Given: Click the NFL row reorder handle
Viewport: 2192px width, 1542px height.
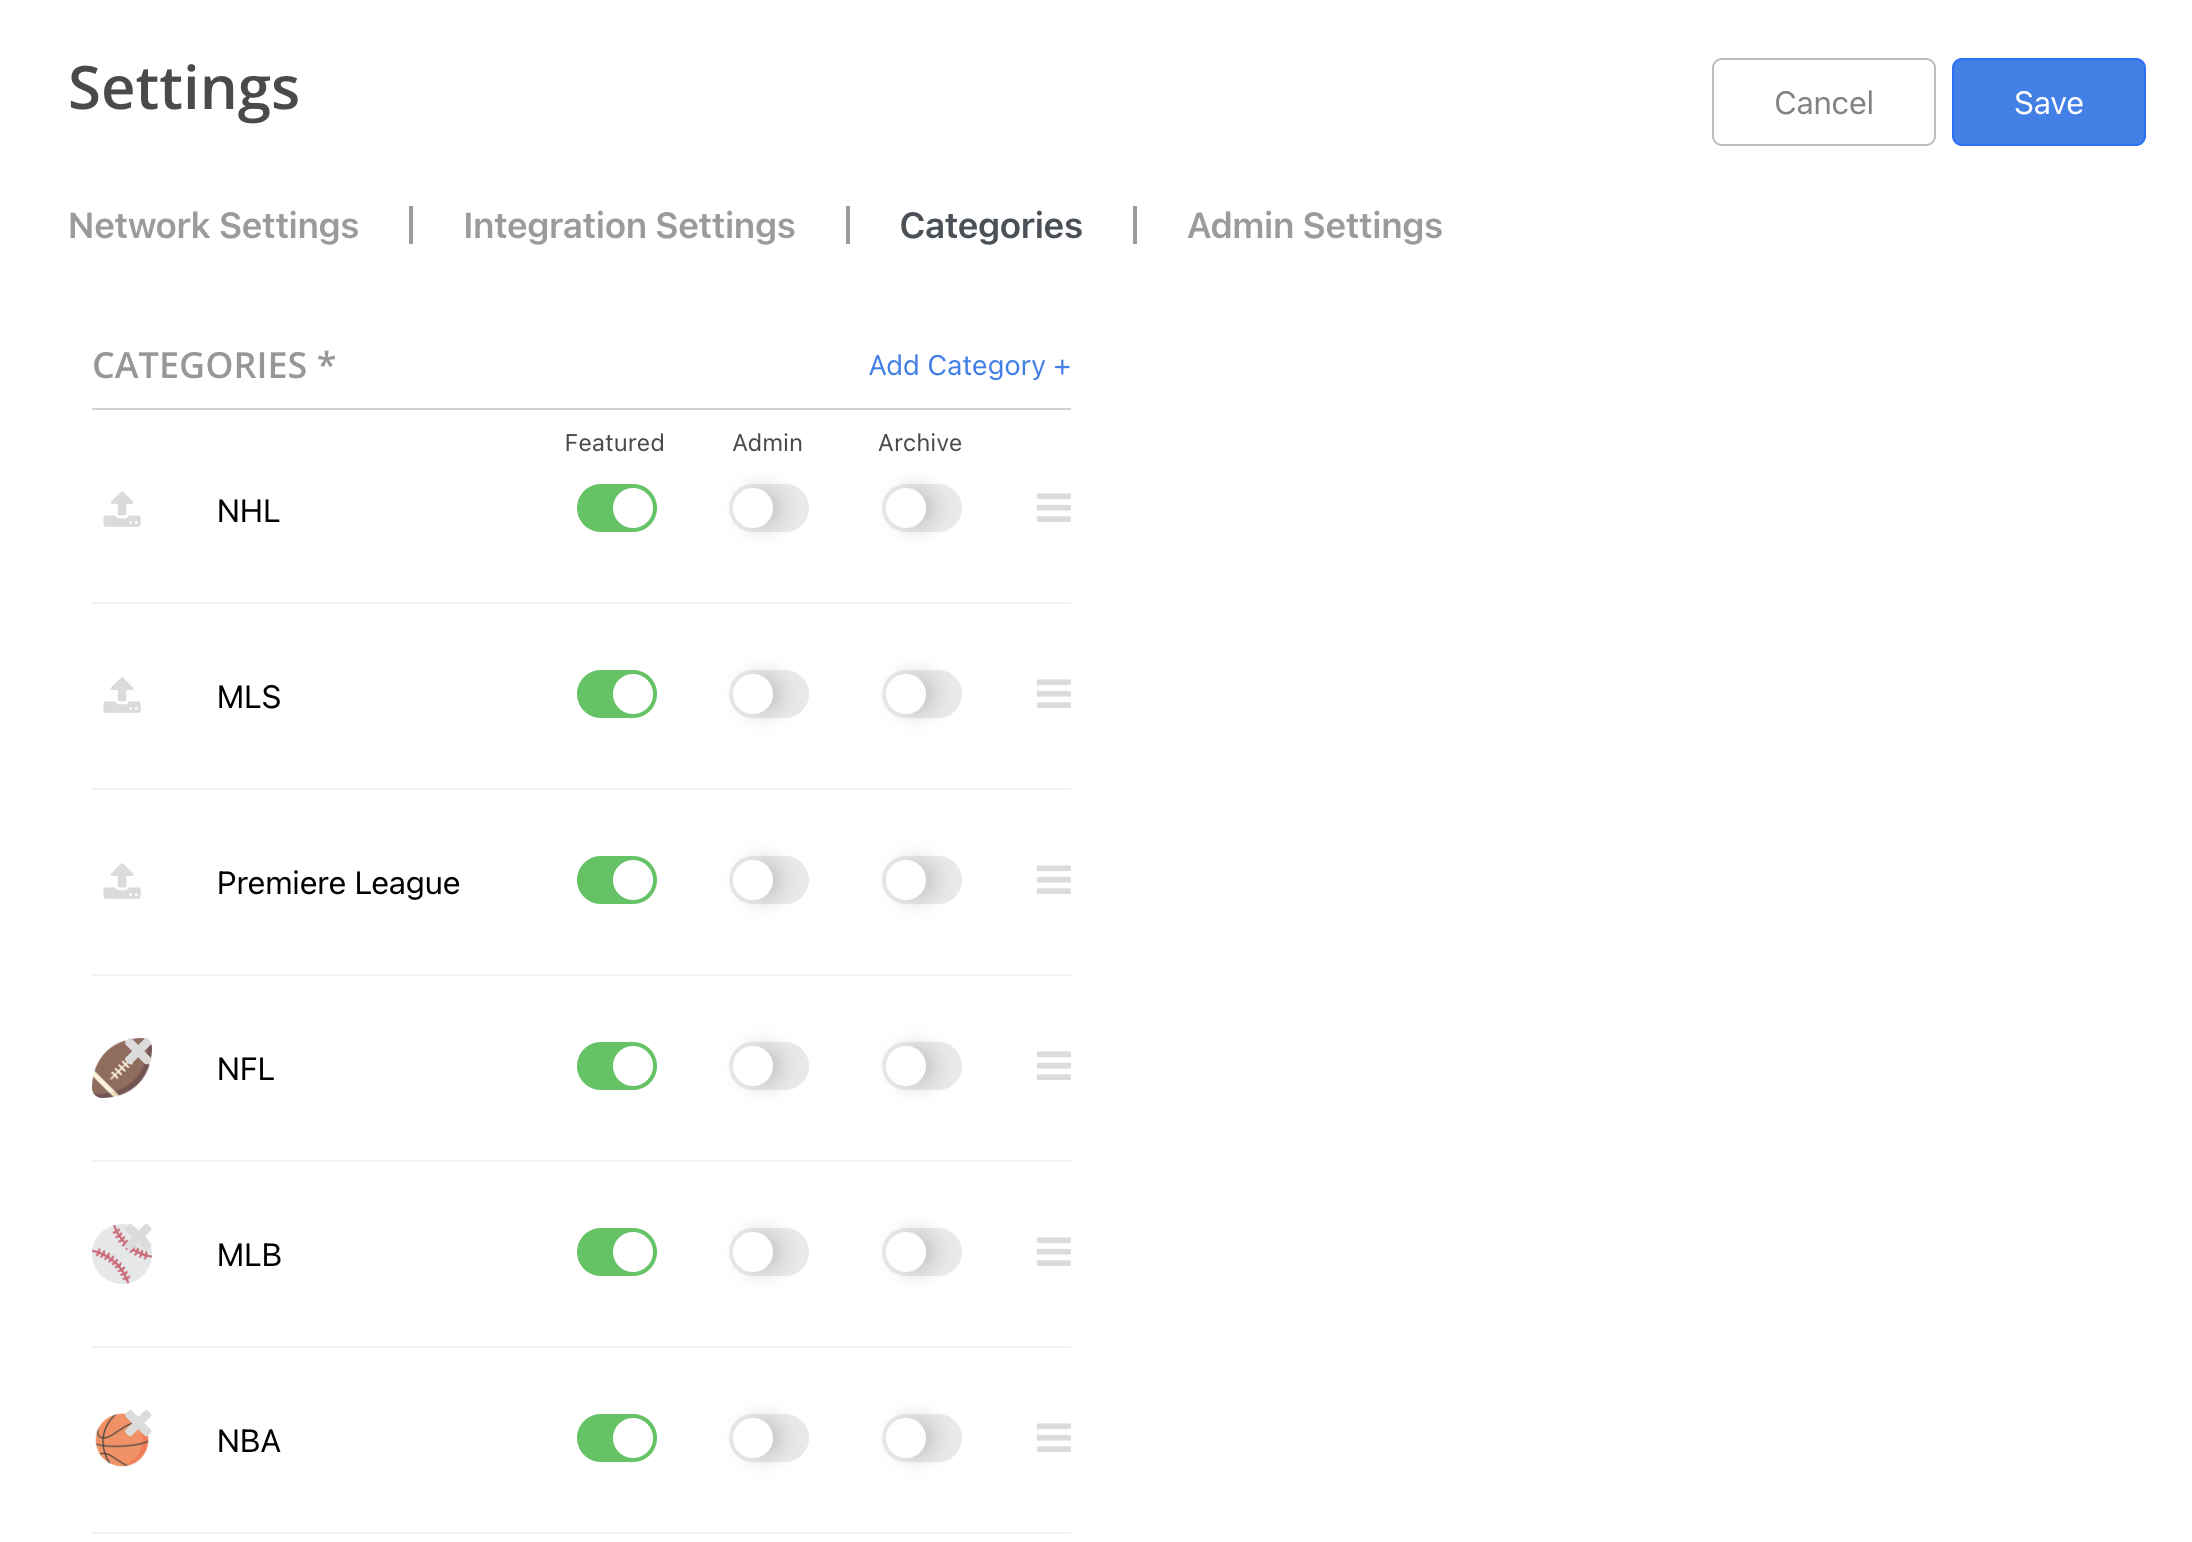Looking at the screenshot, I should (x=1053, y=1066).
